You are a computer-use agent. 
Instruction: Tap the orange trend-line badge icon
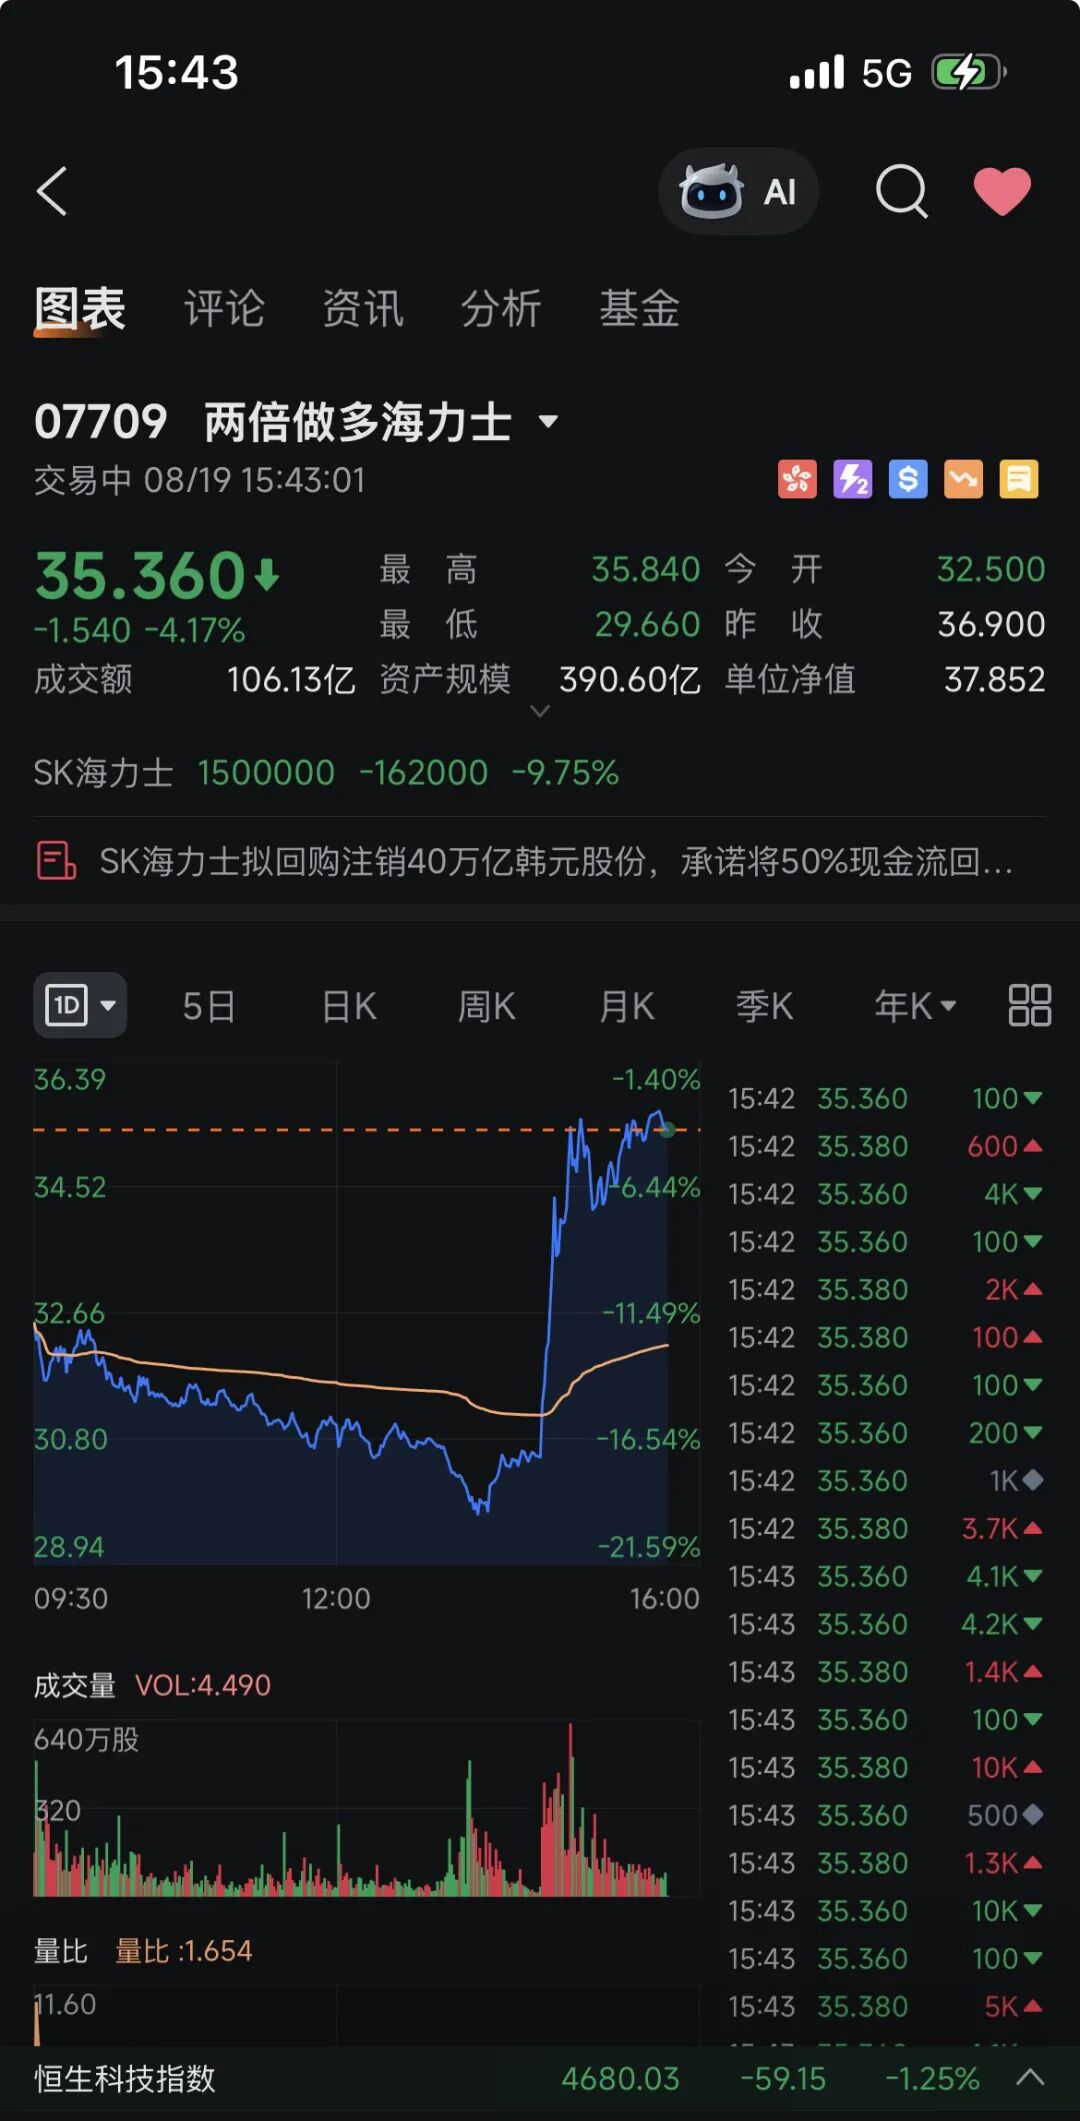[964, 479]
